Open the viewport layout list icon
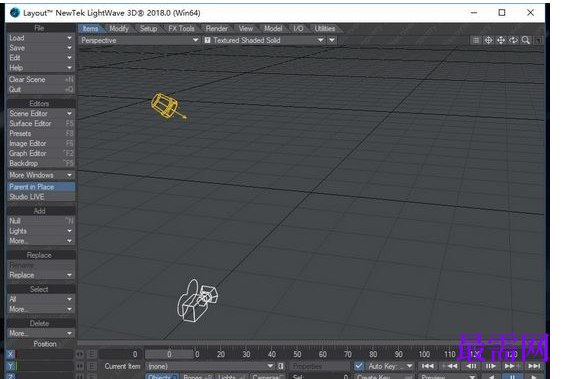568x379 pixels. click(x=476, y=40)
